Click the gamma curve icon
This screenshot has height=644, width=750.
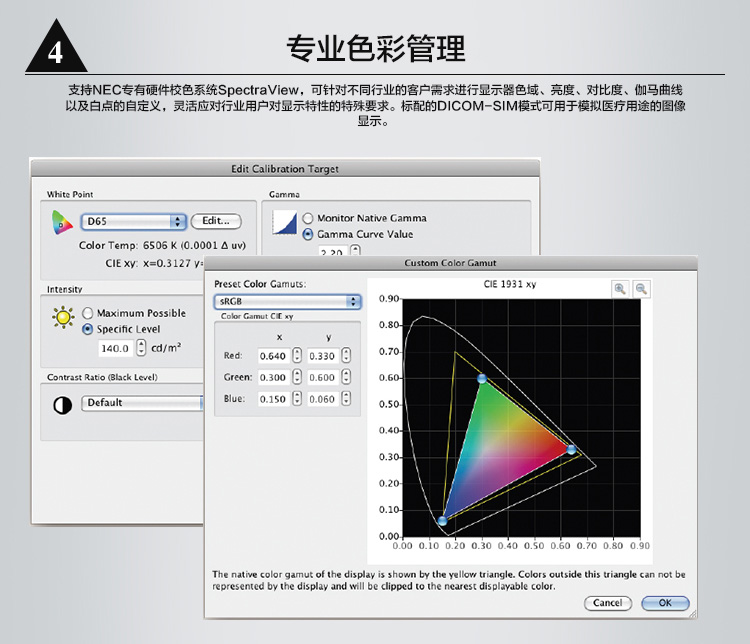[x=286, y=223]
